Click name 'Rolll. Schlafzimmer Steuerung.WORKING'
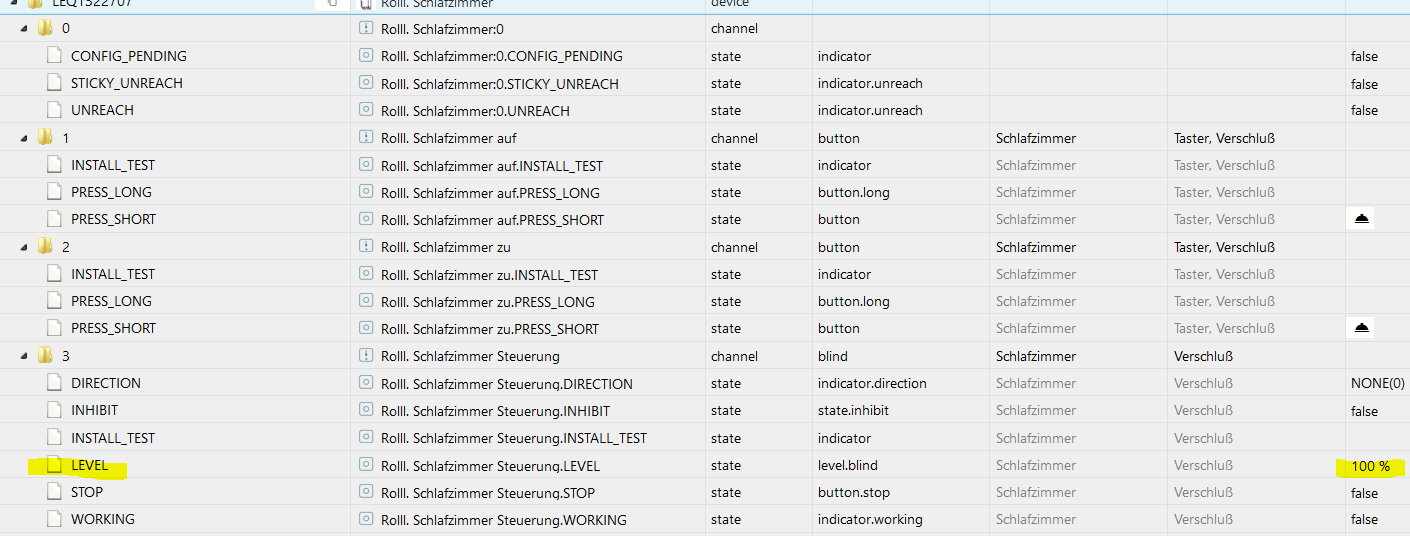1410x536 pixels. tap(503, 519)
